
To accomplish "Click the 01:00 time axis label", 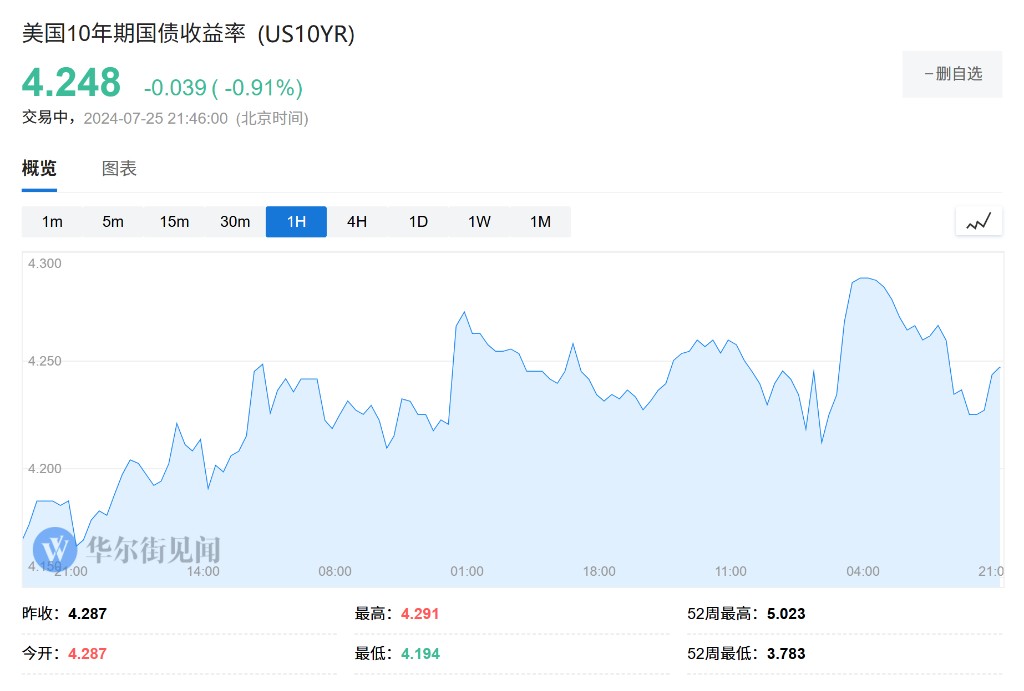I will point(467,571).
